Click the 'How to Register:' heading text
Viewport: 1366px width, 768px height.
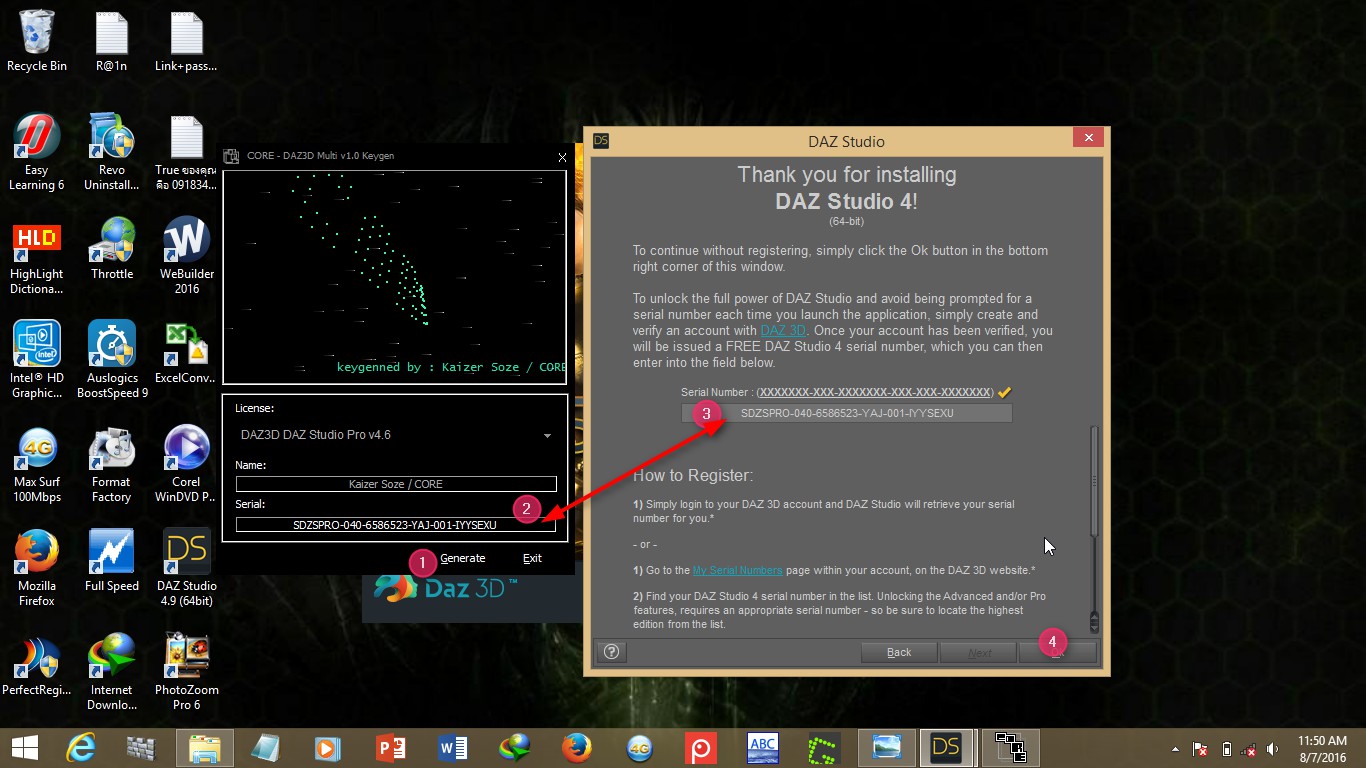tap(693, 475)
